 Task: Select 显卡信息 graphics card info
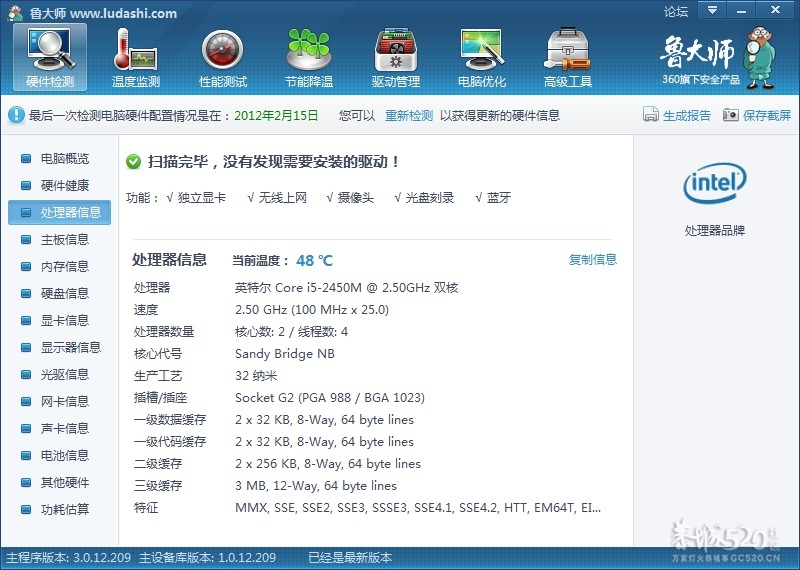[64, 321]
